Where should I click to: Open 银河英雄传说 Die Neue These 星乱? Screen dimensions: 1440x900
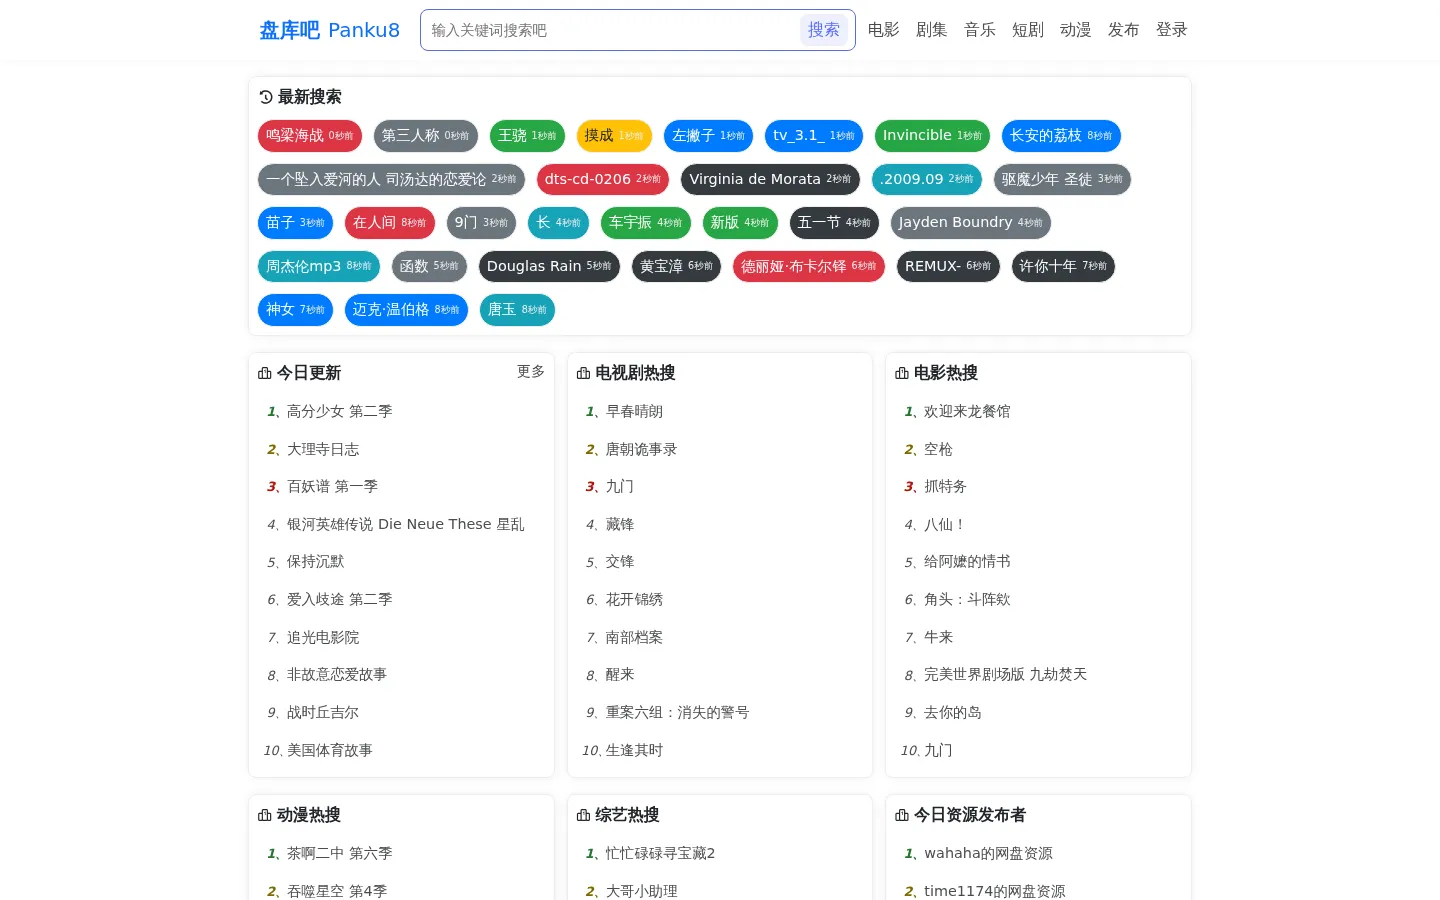(x=405, y=524)
